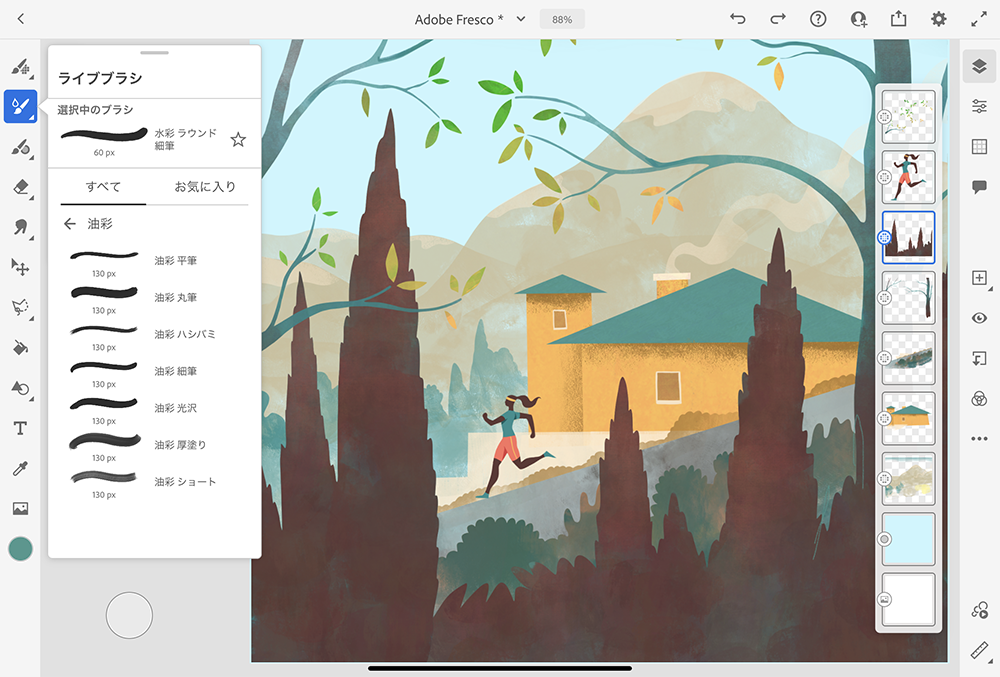Image resolution: width=1000 pixels, height=677 pixels.
Task: Favorite the selected brush with star
Action: [x=238, y=140]
